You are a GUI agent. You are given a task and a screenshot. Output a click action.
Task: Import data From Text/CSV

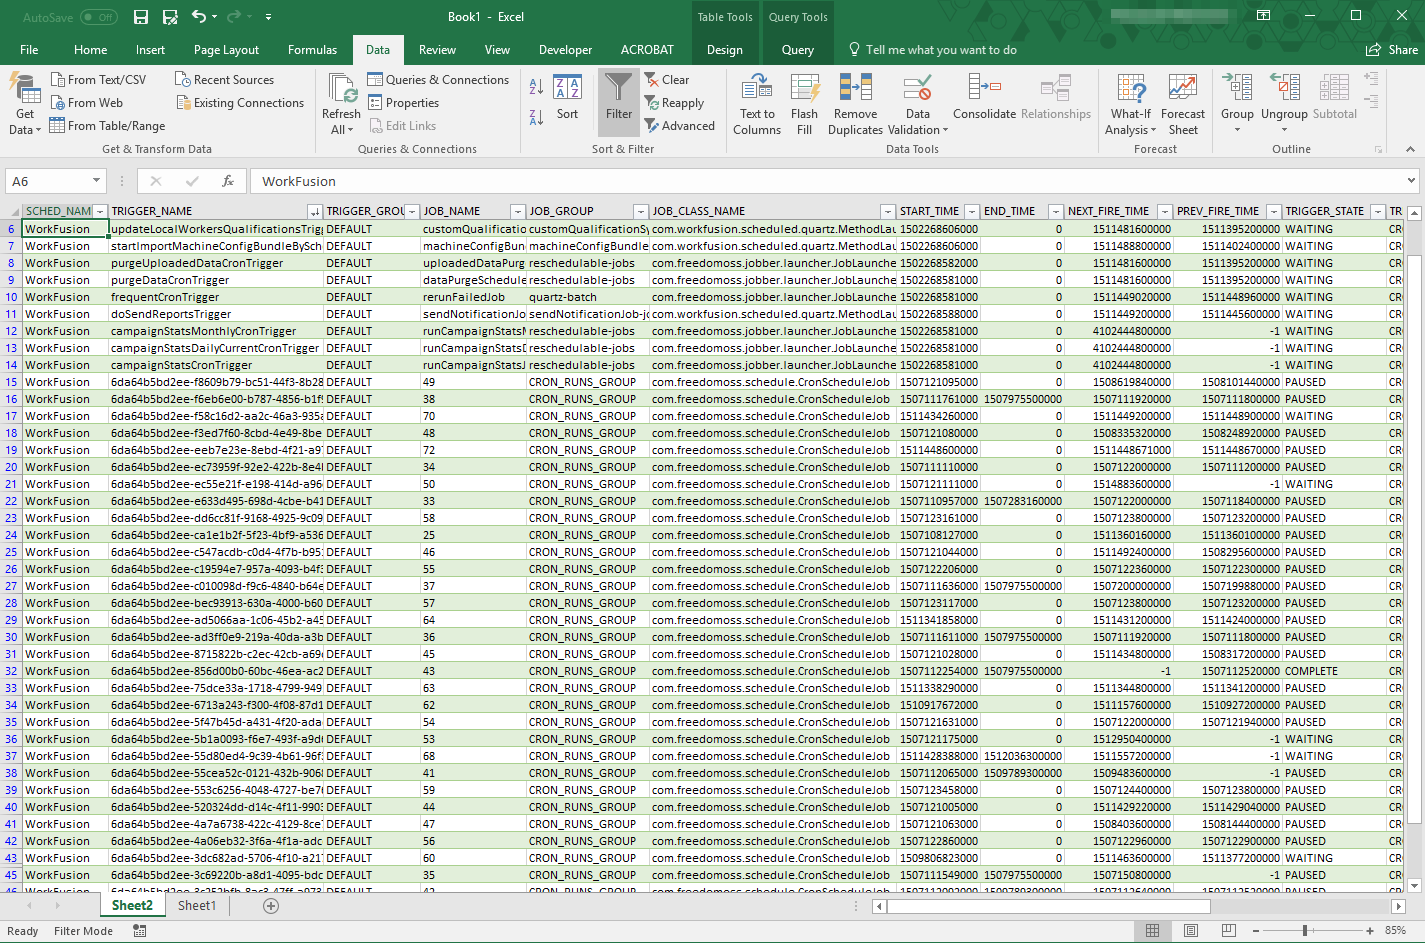(x=98, y=80)
